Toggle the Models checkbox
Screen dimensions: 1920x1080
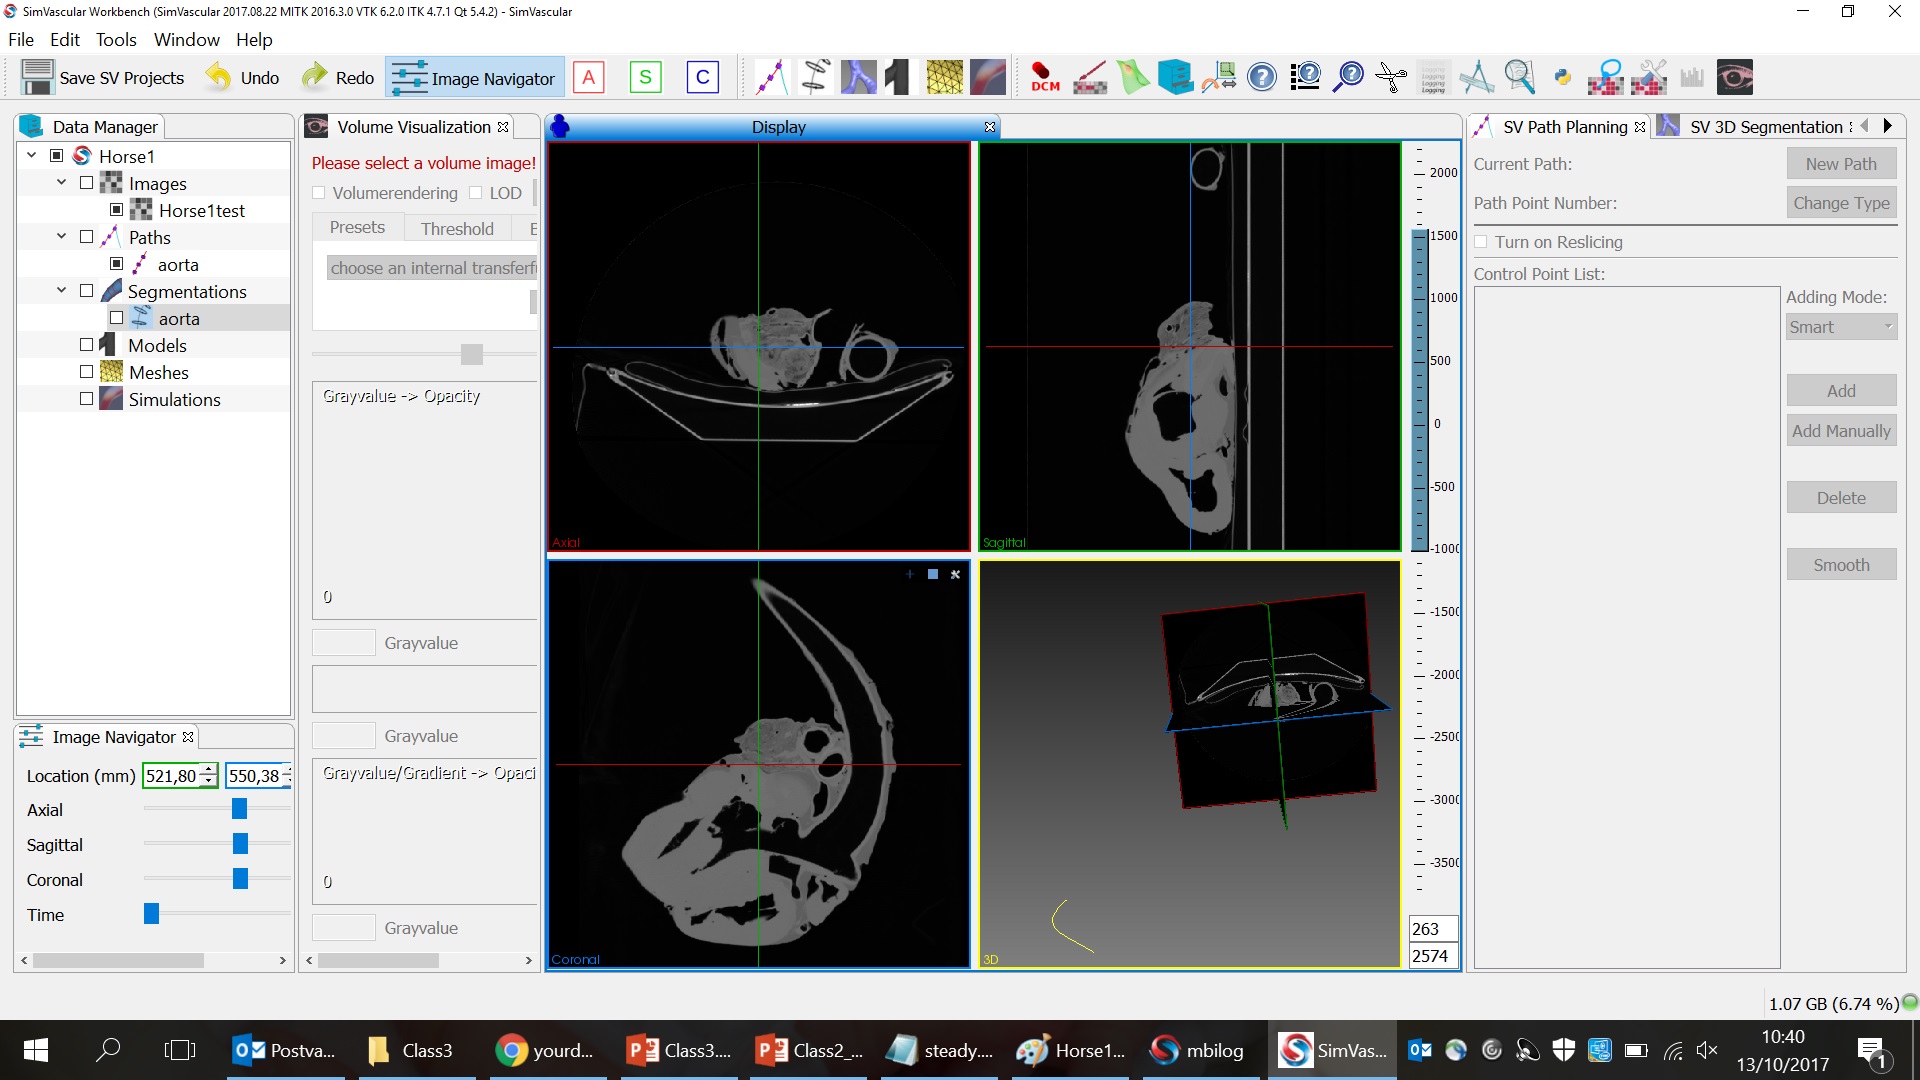point(86,345)
